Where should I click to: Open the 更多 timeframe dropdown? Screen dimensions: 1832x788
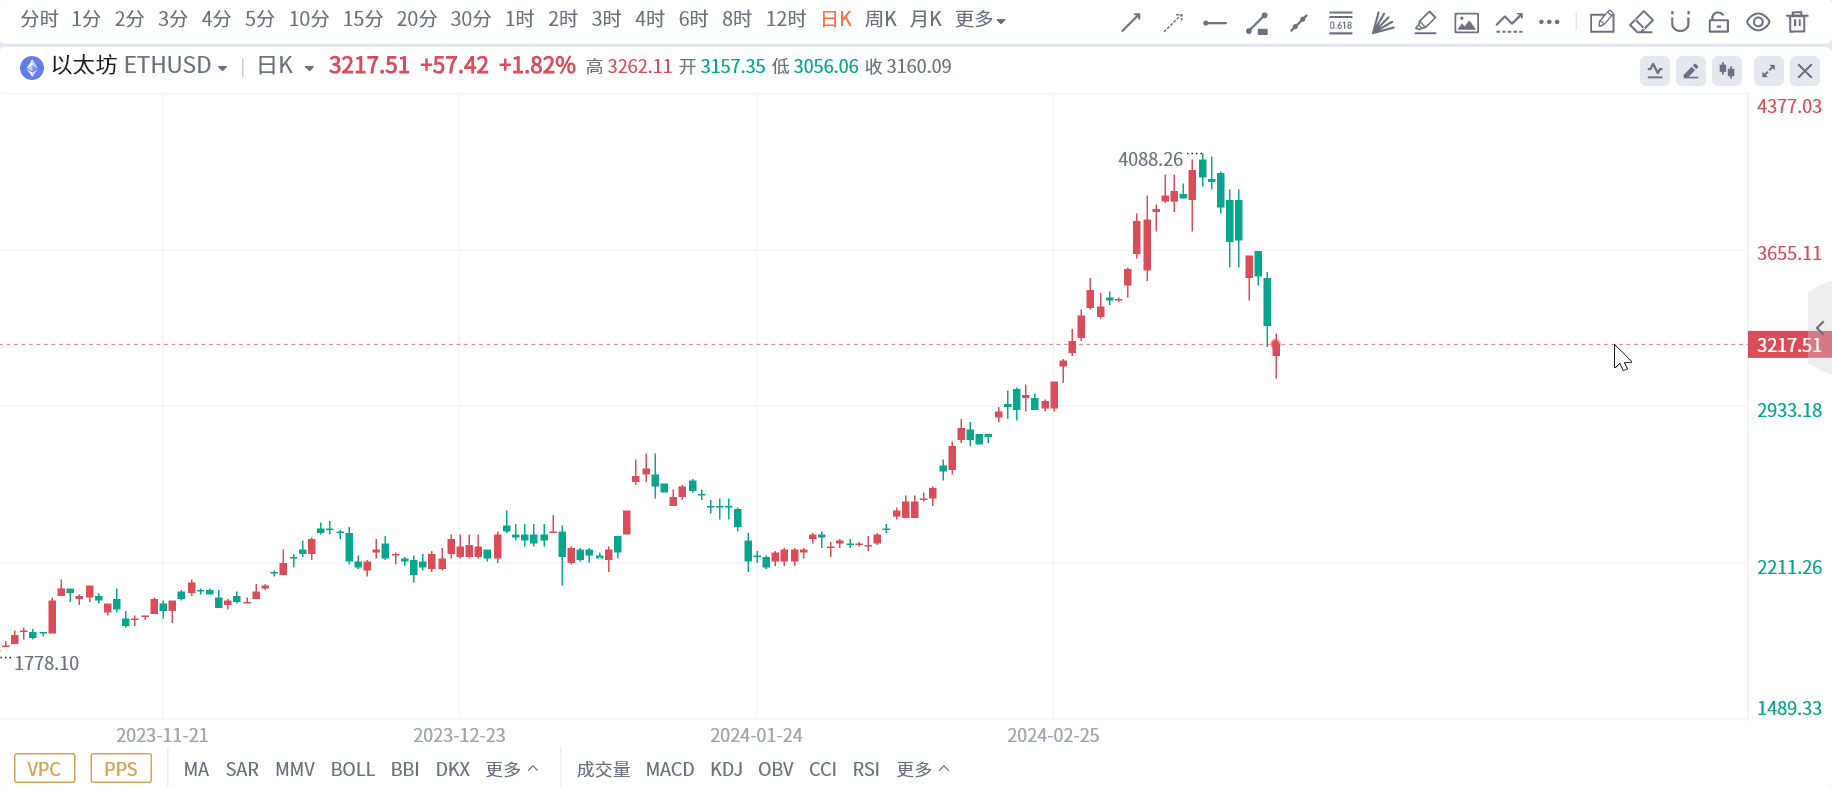pos(980,20)
